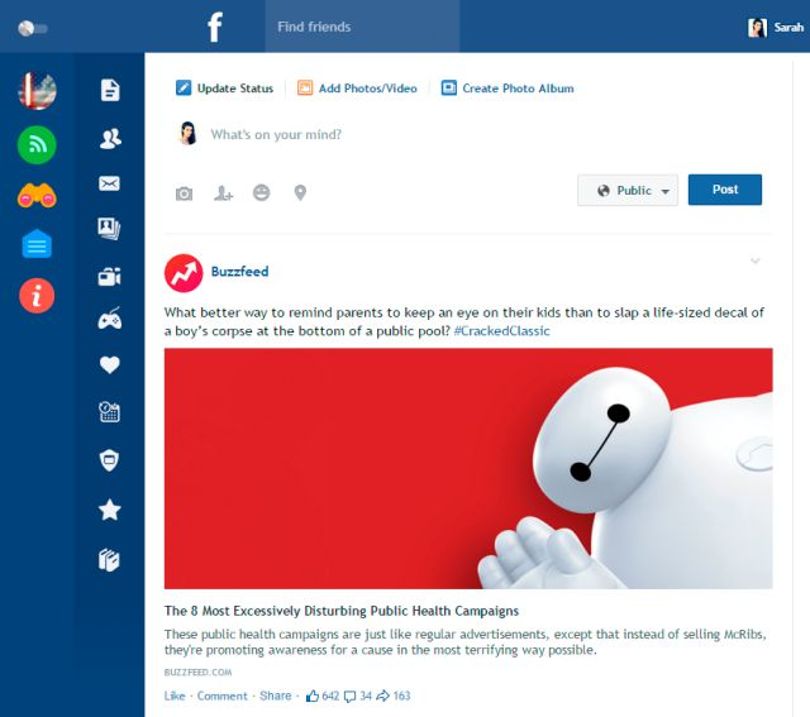Click the add location pin icon
This screenshot has width=810, height=717.
pyautogui.click(x=300, y=193)
